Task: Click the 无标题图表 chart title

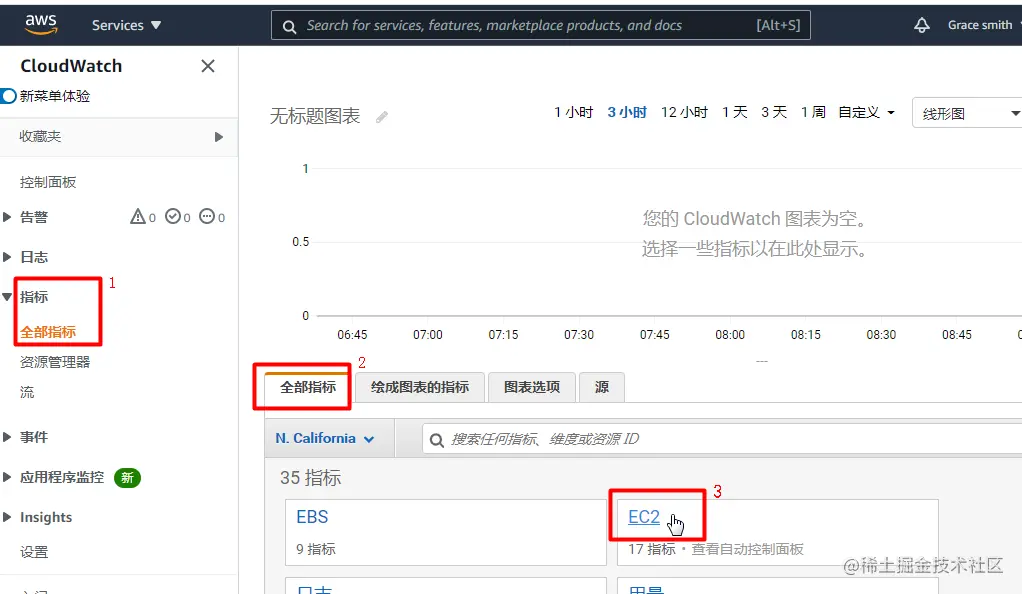Action: 315,116
